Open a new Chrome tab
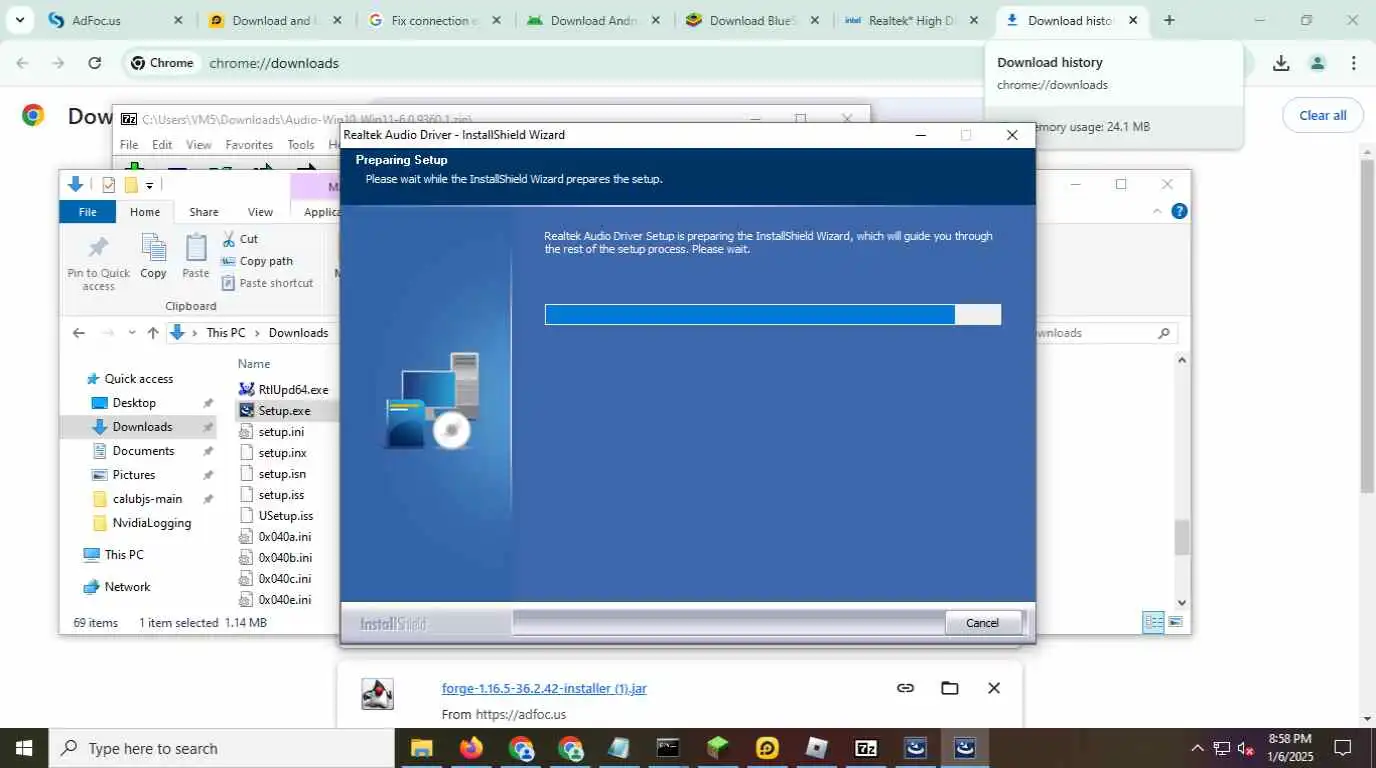This screenshot has width=1376, height=768. [x=1169, y=20]
